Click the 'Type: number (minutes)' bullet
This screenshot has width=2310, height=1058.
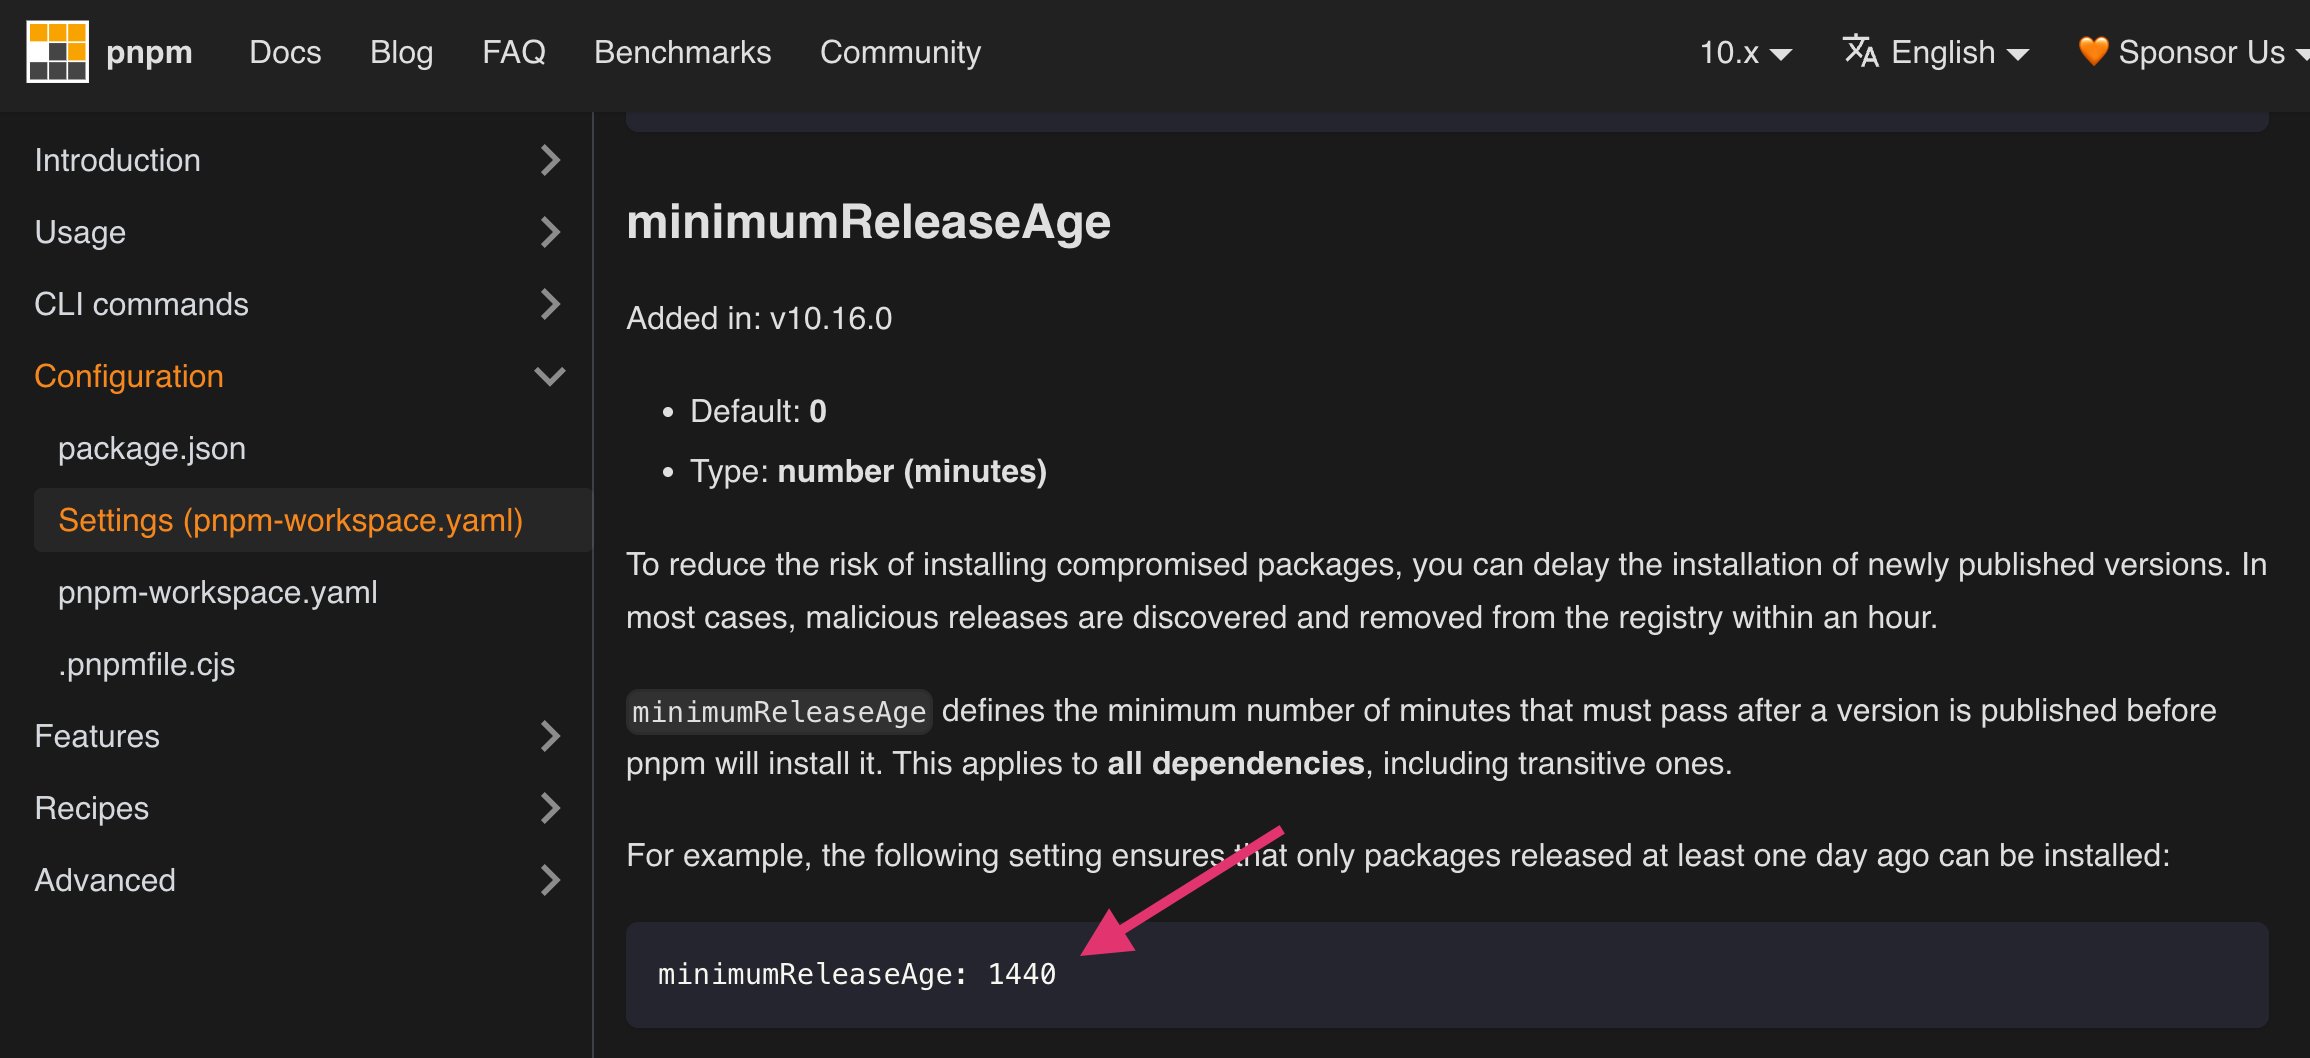click(868, 471)
